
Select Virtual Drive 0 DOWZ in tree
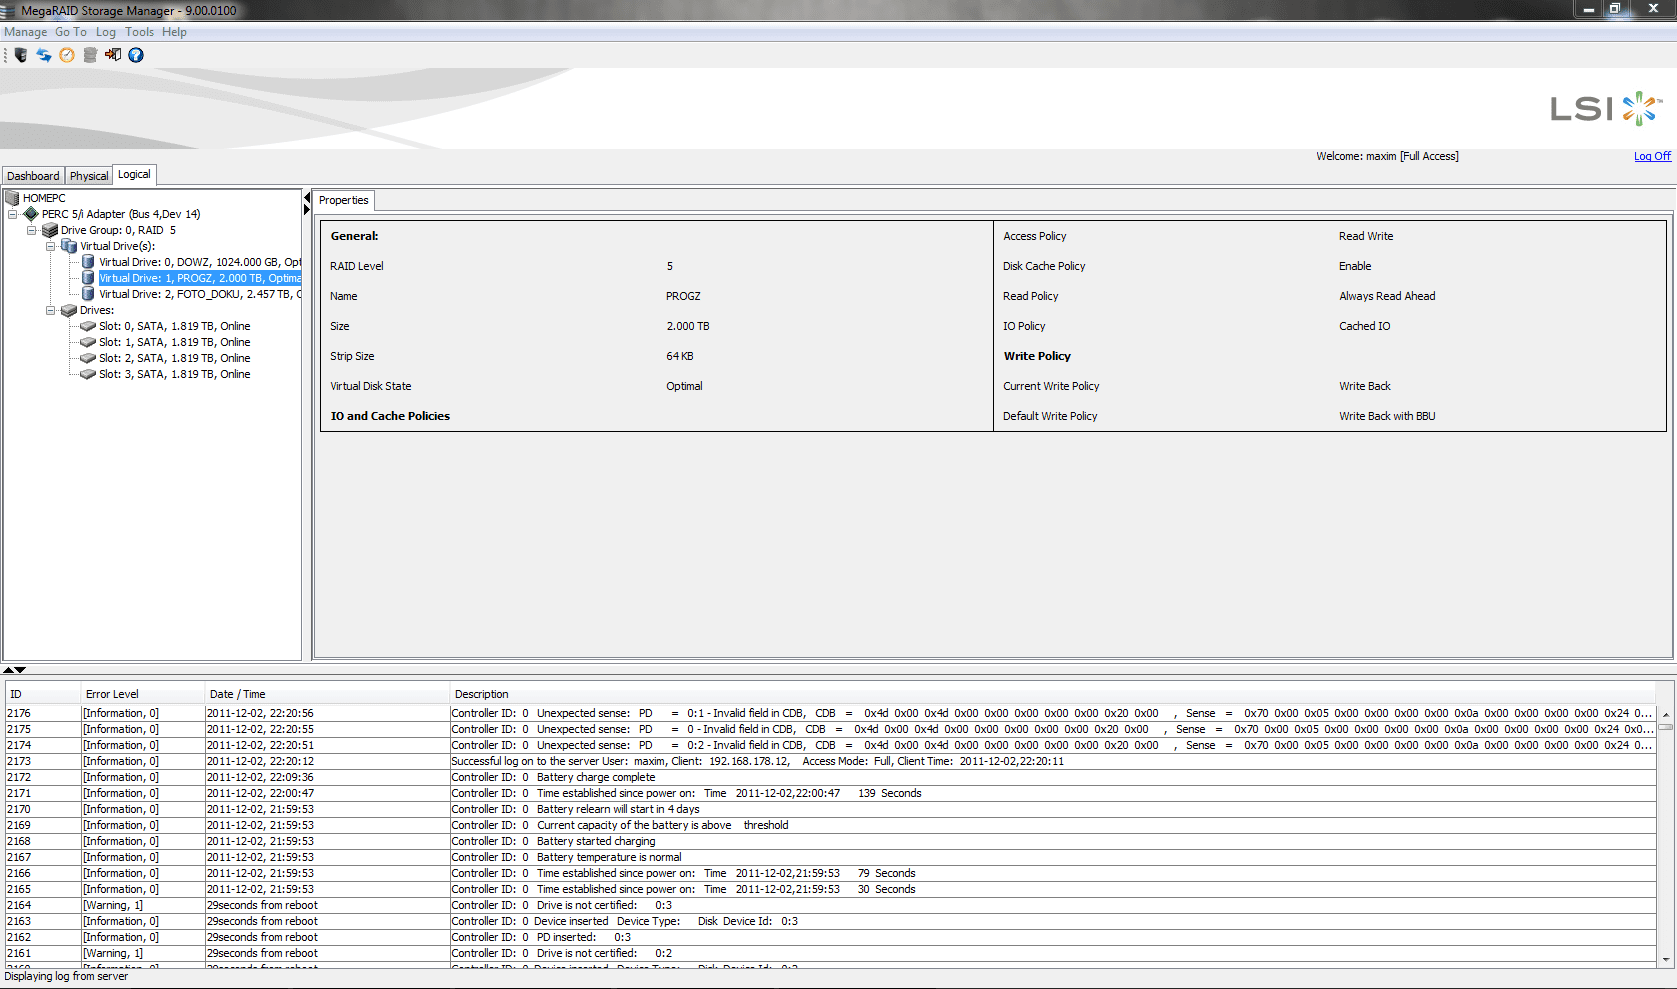(x=200, y=262)
